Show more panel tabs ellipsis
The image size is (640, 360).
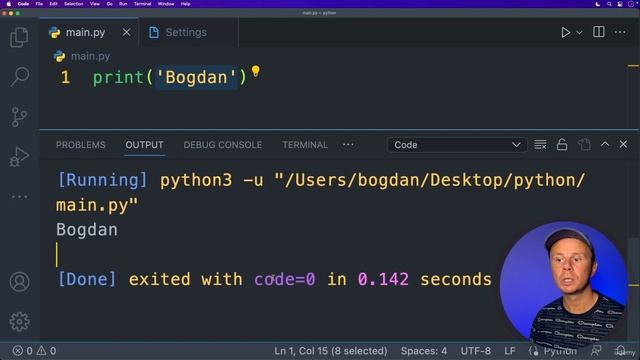click(x=348, y=144)
